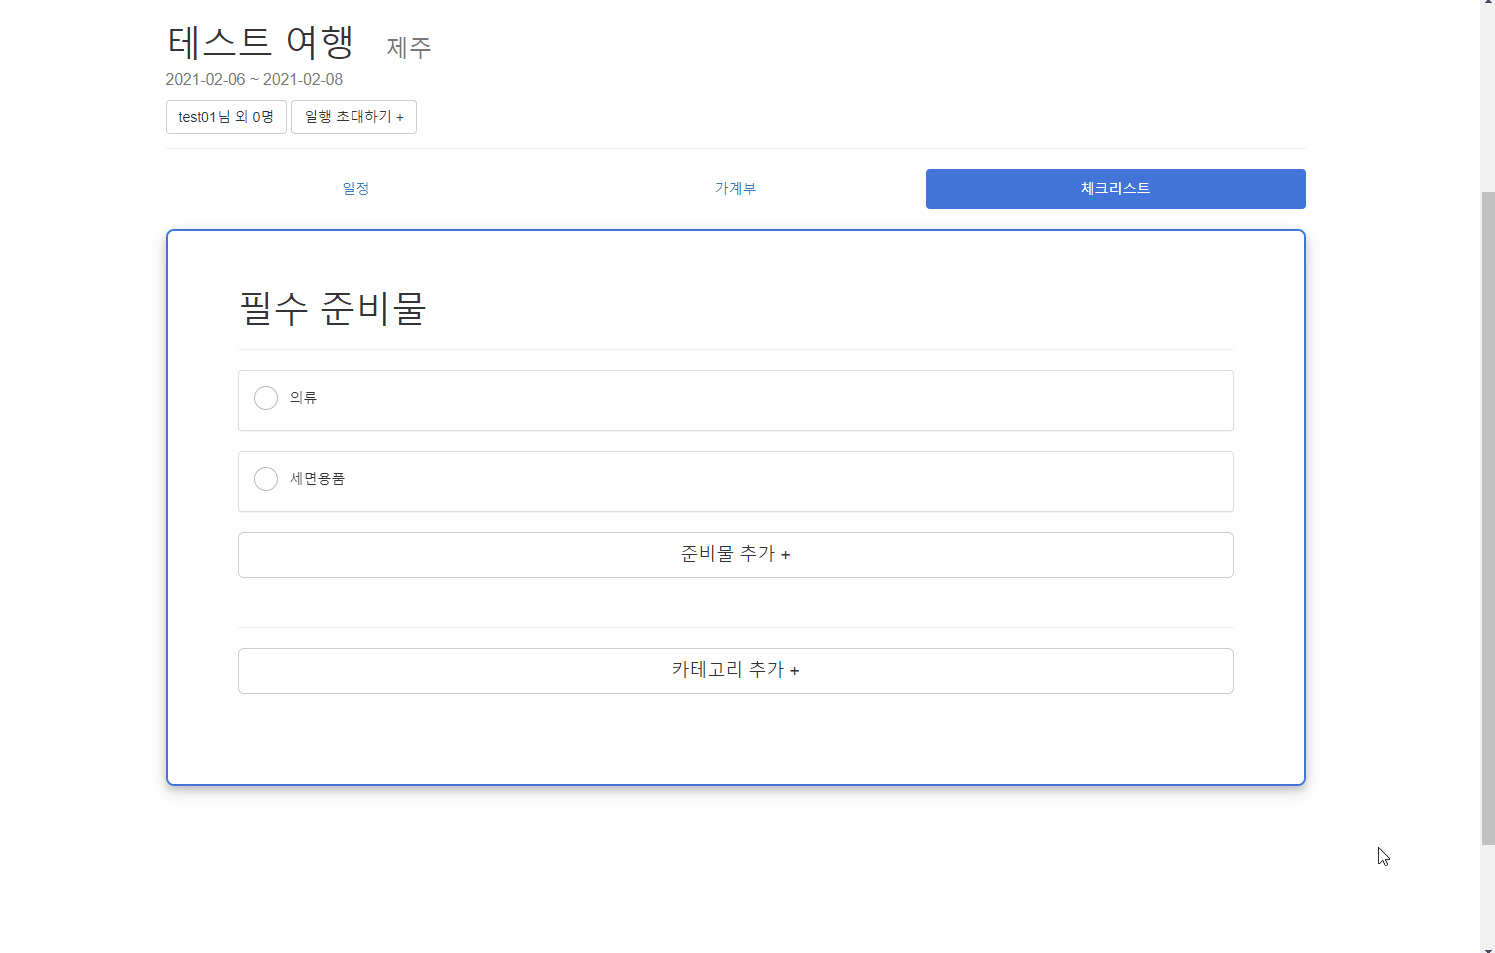This screenshot has width=1495, height=953.
Task: Switch to the 일정 tab
Action: [356, 189]
